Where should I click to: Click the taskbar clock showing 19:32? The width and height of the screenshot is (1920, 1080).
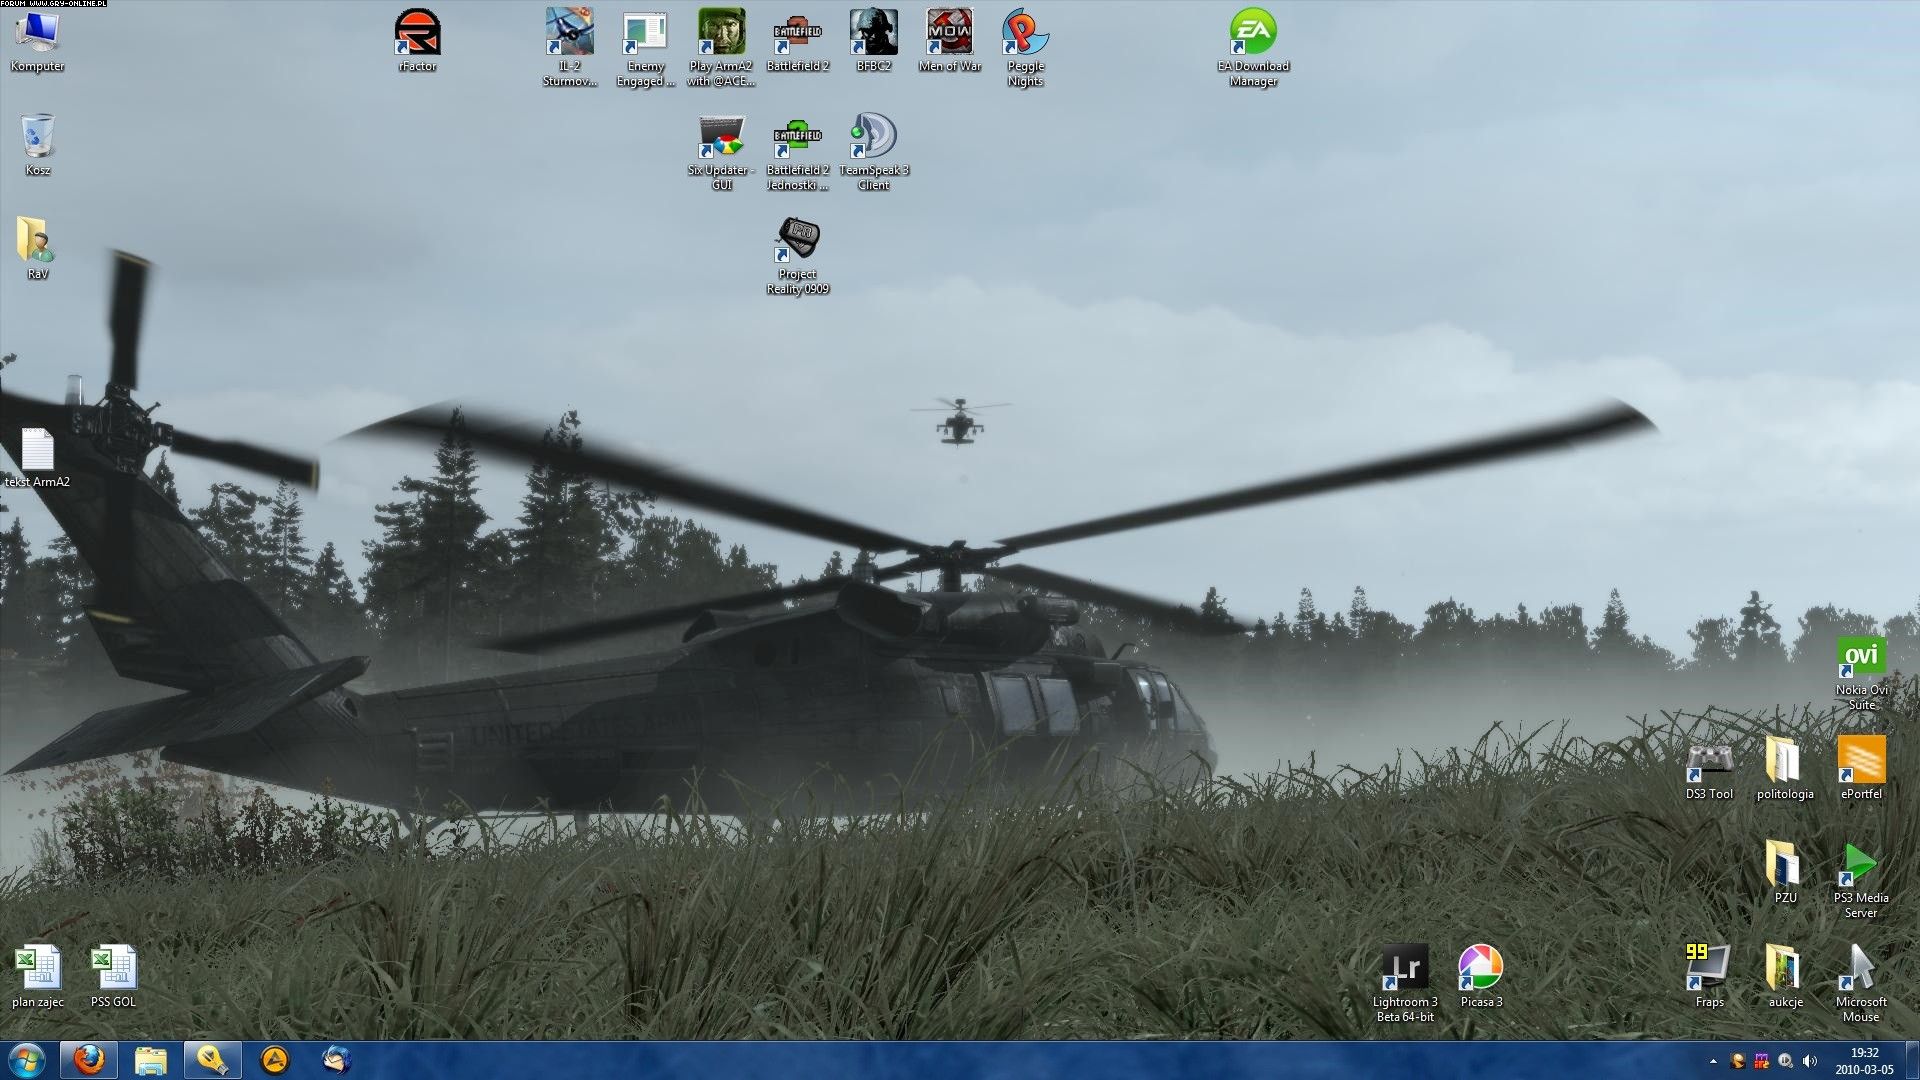[x=1864, y=1061]
